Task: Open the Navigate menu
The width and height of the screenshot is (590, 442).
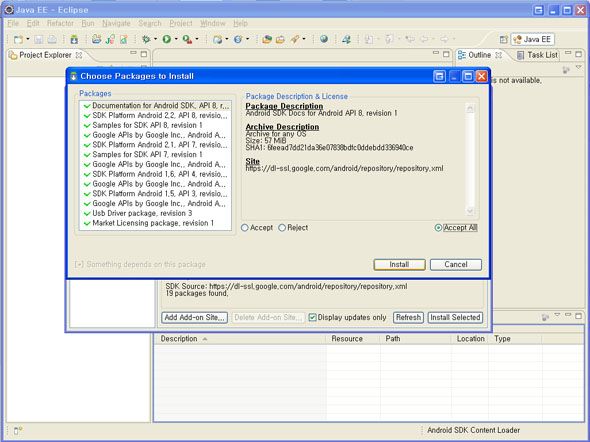Action: coord(116,23)
